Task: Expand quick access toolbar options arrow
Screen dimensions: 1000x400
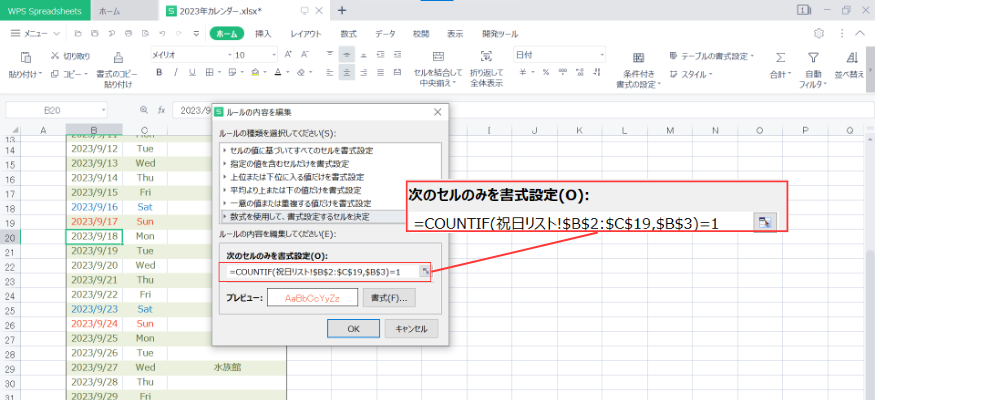Action: click(196, 33)
